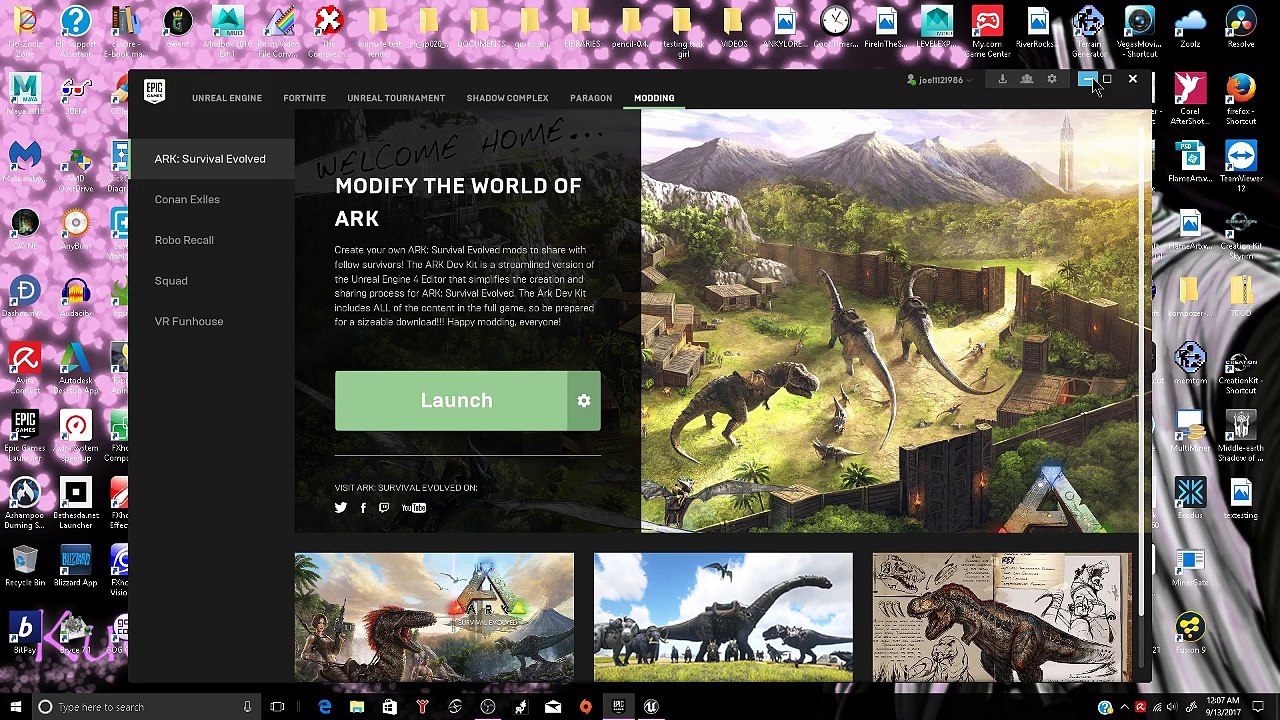Select the Epic Games Launcher taskbar icon
Image resolution: width=1280 pixels, height=720 pixels.
click(618, 707)
